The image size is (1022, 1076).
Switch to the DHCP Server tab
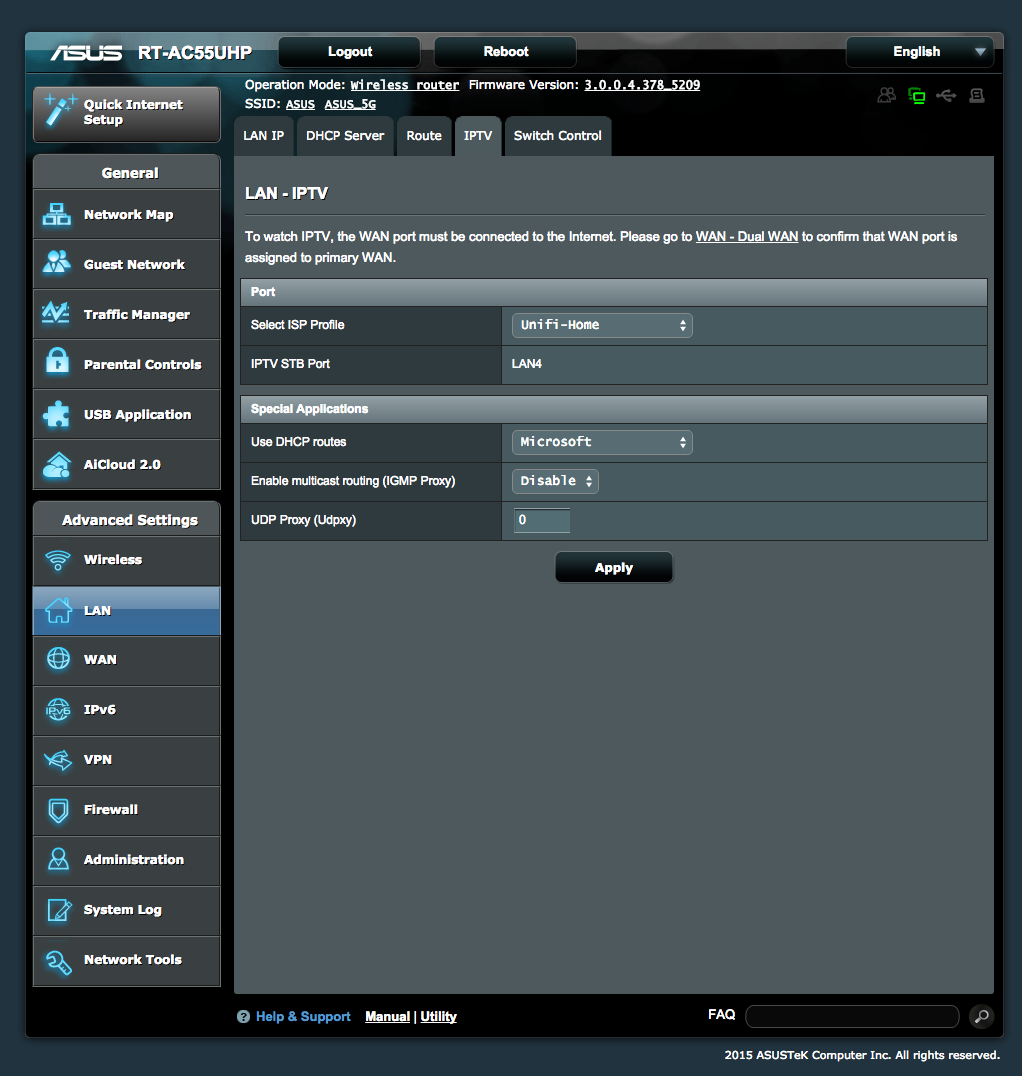coord(345,136)
